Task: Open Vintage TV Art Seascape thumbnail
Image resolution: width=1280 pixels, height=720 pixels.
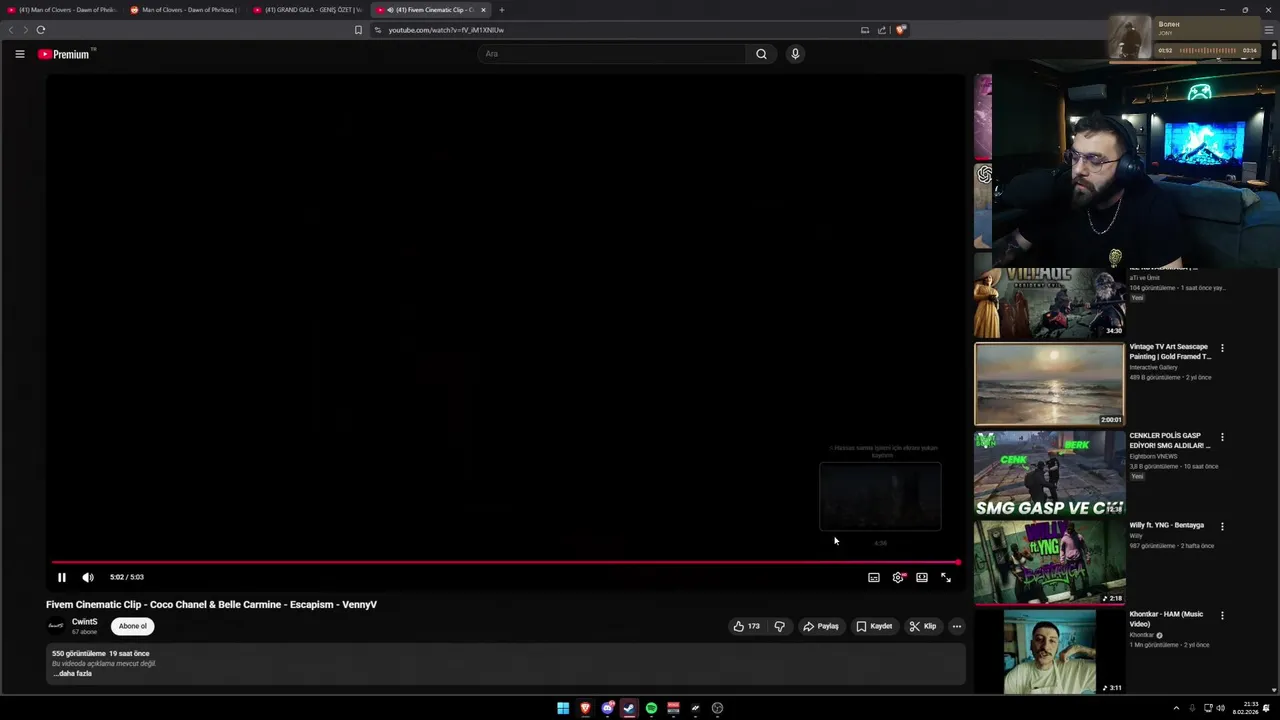Action: click(x=1049, y=384)
